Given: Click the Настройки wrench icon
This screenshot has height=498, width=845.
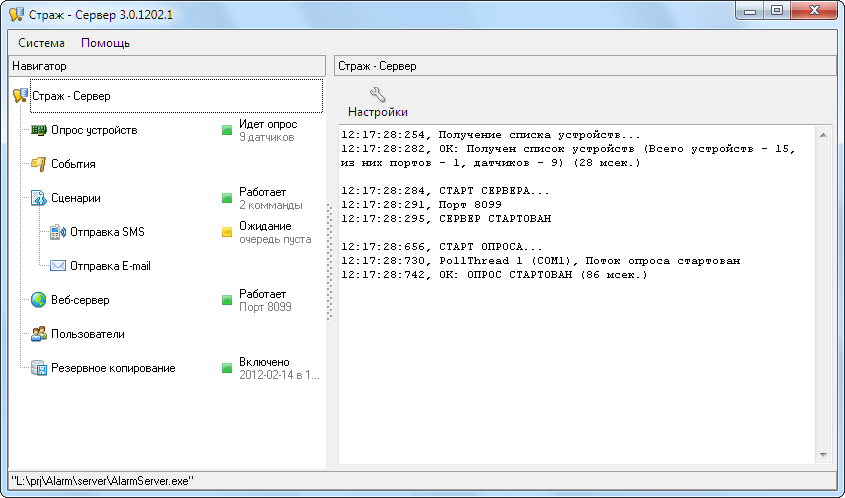Looking at the screenshot, I should coord(377,94).
